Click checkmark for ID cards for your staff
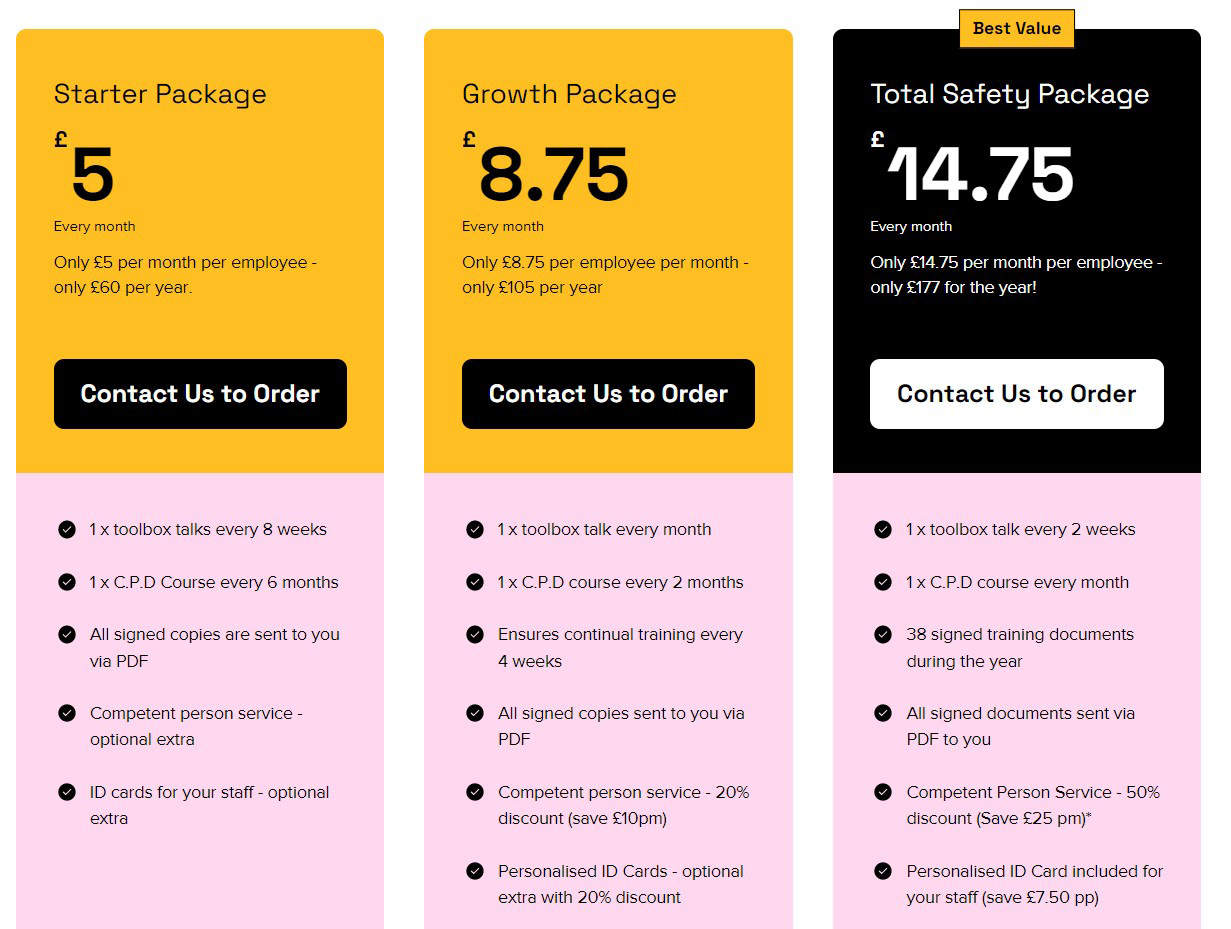1231x929 pixels. pos(67,792)
